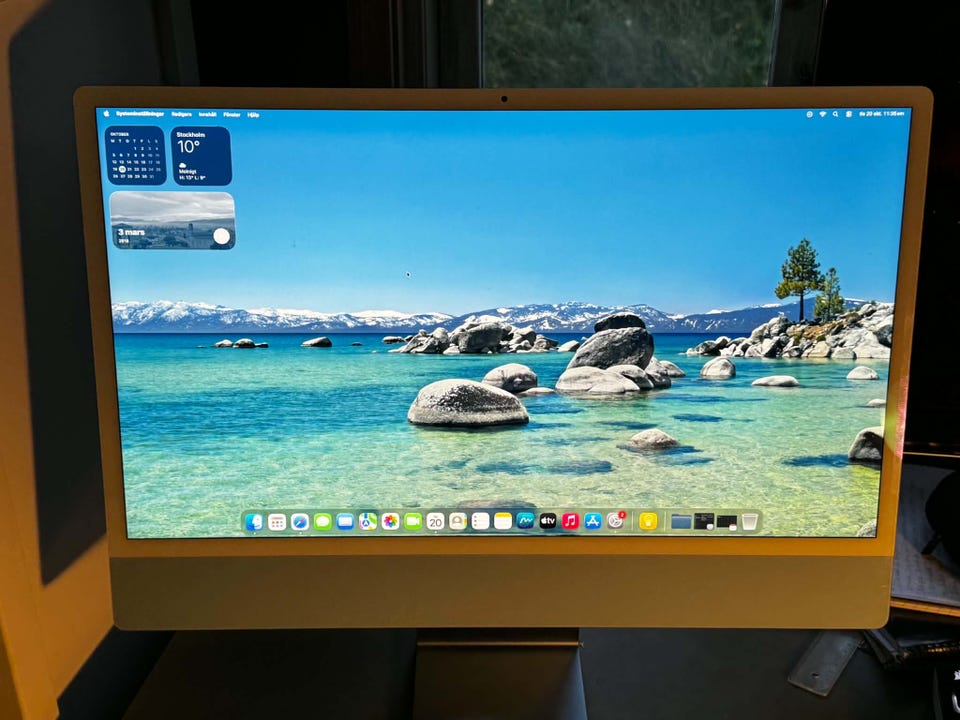Image resolution: width=960 pixels, height=720 pixels.
Task: Launch Photos from the dock
Action: [390, 522]
